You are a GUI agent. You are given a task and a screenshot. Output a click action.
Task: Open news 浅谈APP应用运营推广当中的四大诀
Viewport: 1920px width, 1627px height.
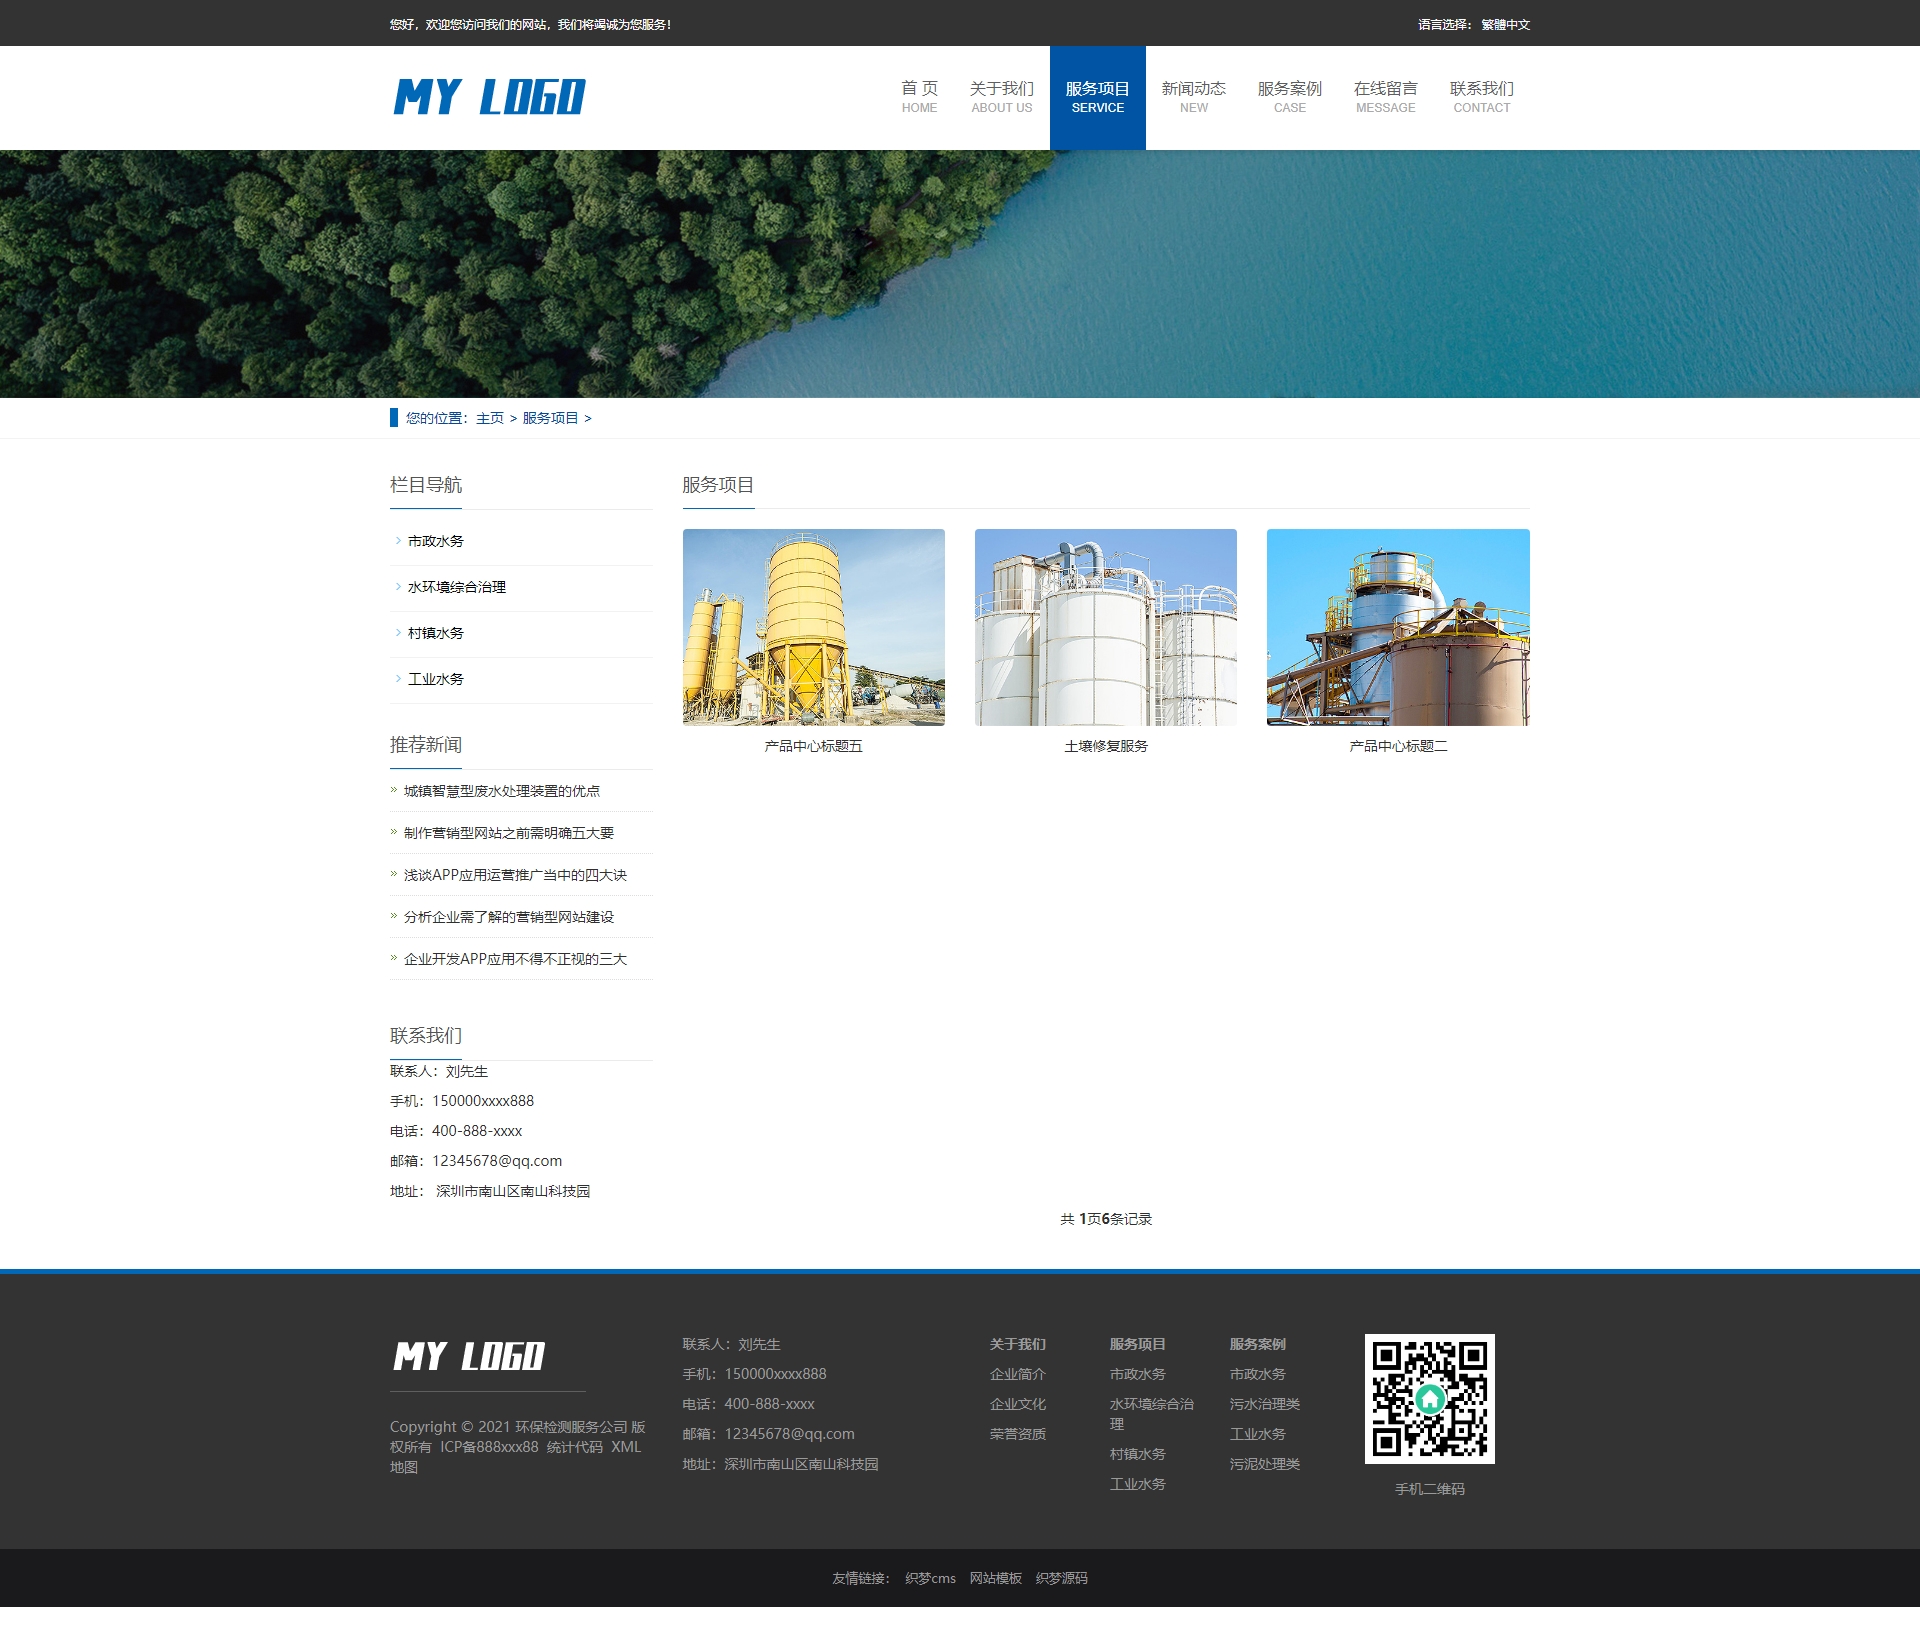coord(515,875)
